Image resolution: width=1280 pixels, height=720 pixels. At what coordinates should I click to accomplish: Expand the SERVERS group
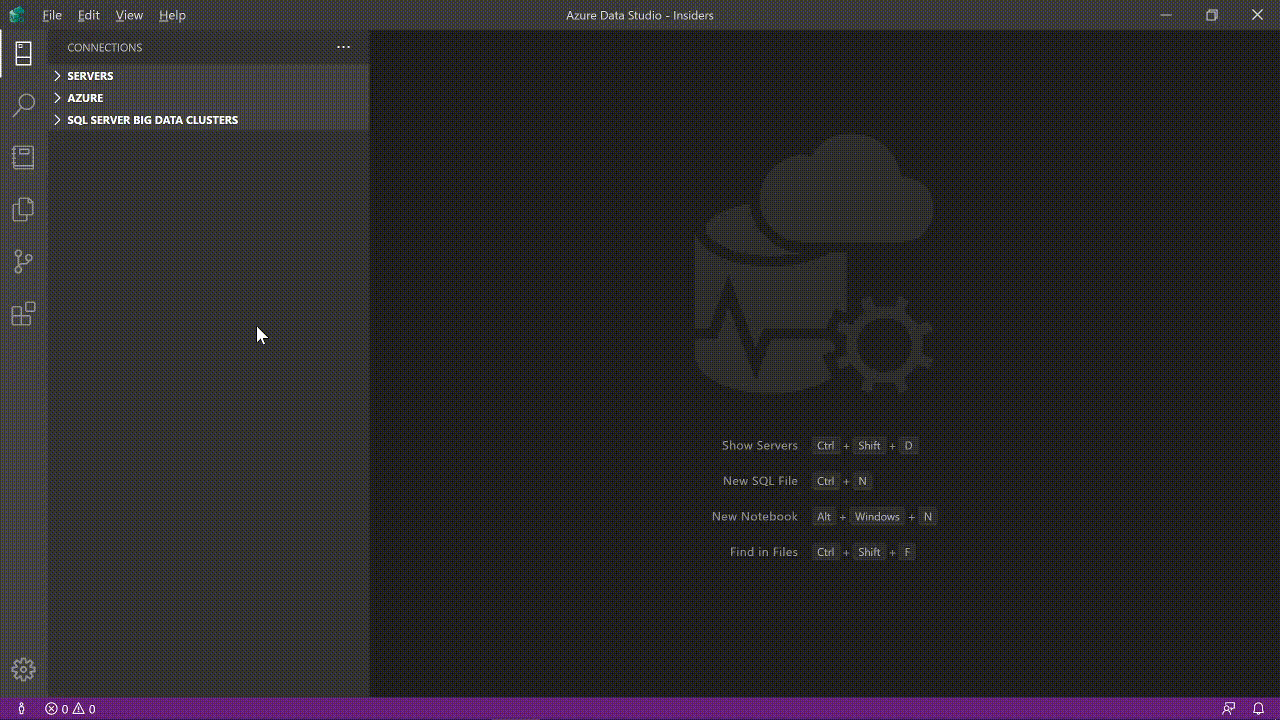coord(90,75)
